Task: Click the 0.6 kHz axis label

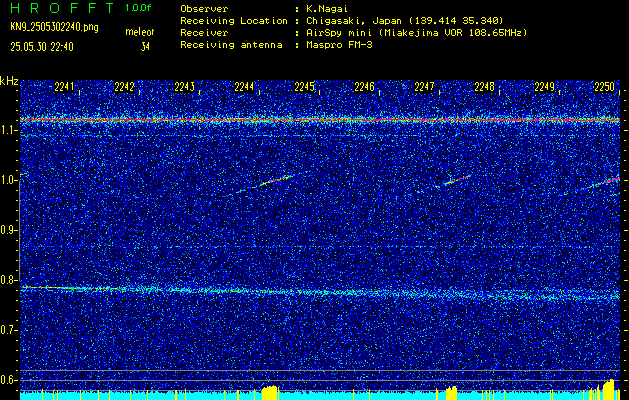Action: tap(7, 380)
